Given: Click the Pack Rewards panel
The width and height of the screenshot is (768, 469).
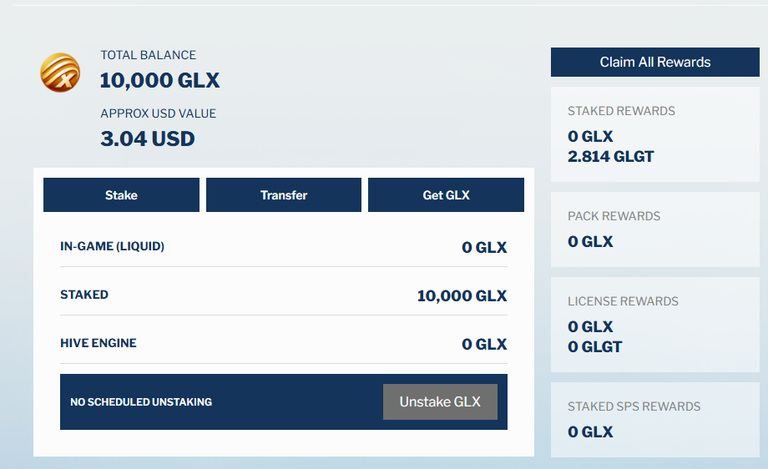Looking at the screenshot, I should [x=655, y=230].
